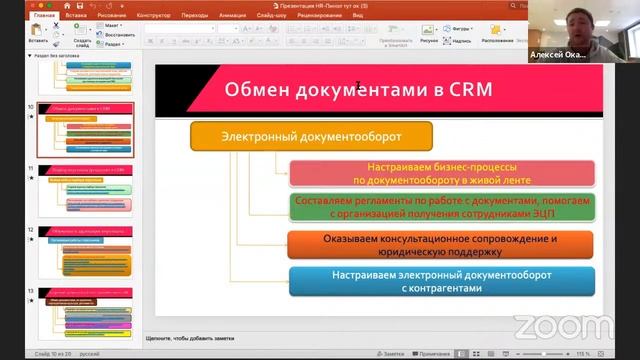Click the zoom out minus button
This screenshot has width=640, height=360.
click(x=518, y=354)
